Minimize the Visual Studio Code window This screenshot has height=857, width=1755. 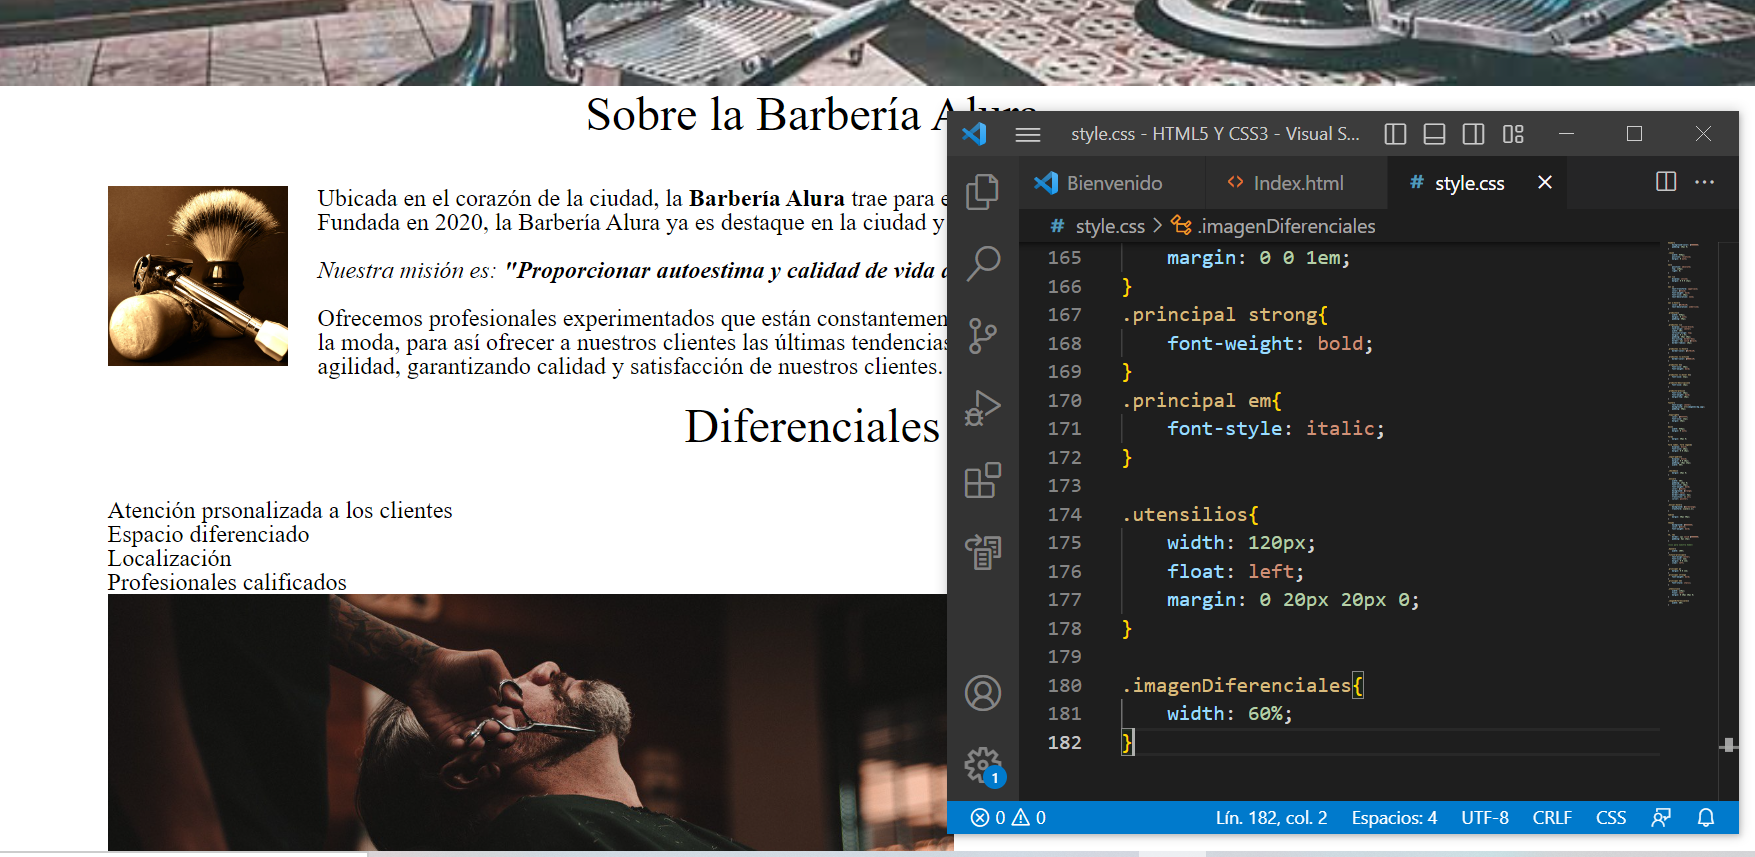pos(1566,134)
